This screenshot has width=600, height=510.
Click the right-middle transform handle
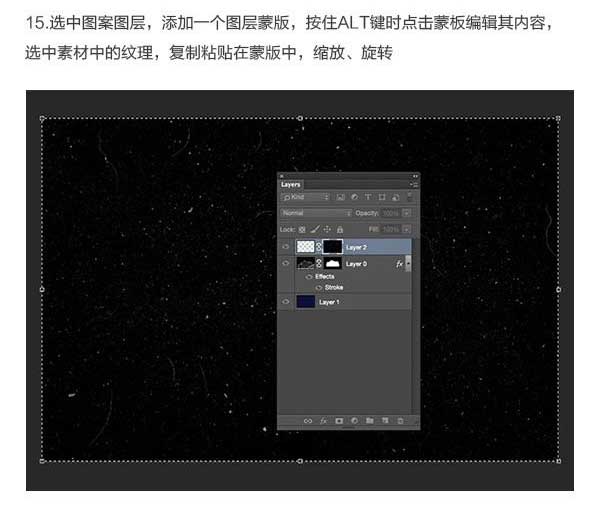(559, 290)
